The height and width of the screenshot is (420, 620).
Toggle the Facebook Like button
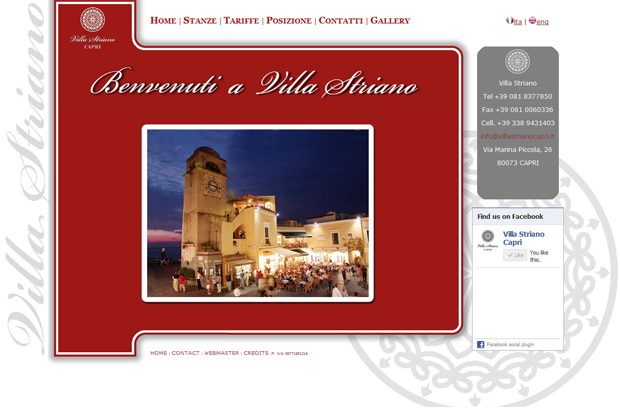[515, 255]
